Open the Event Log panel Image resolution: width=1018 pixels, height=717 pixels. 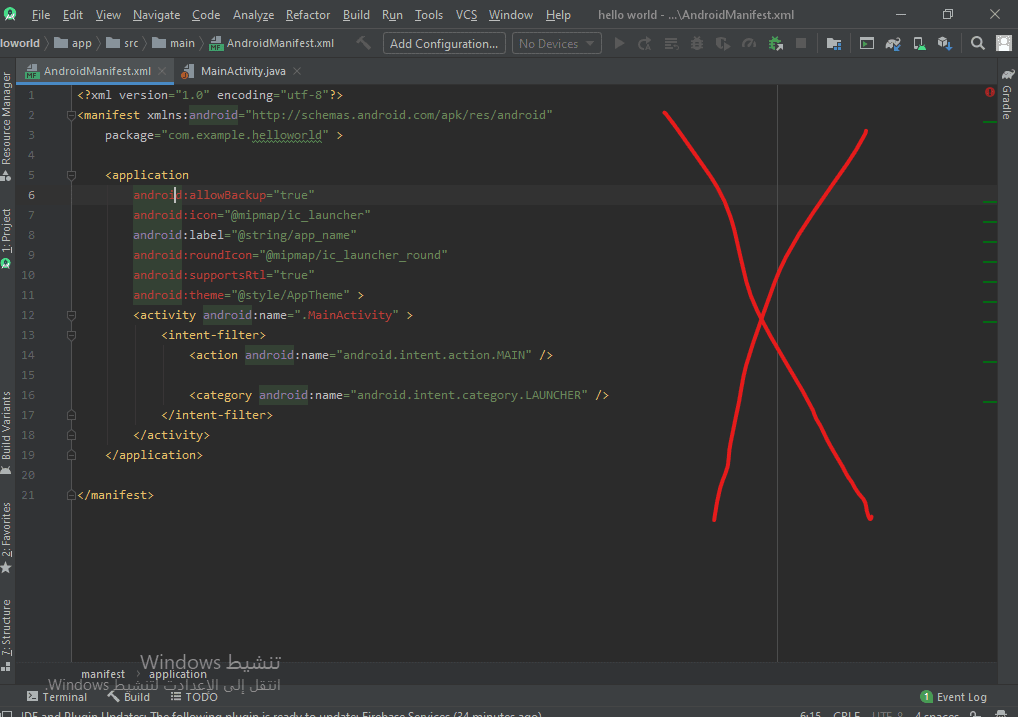coord(954,697)
